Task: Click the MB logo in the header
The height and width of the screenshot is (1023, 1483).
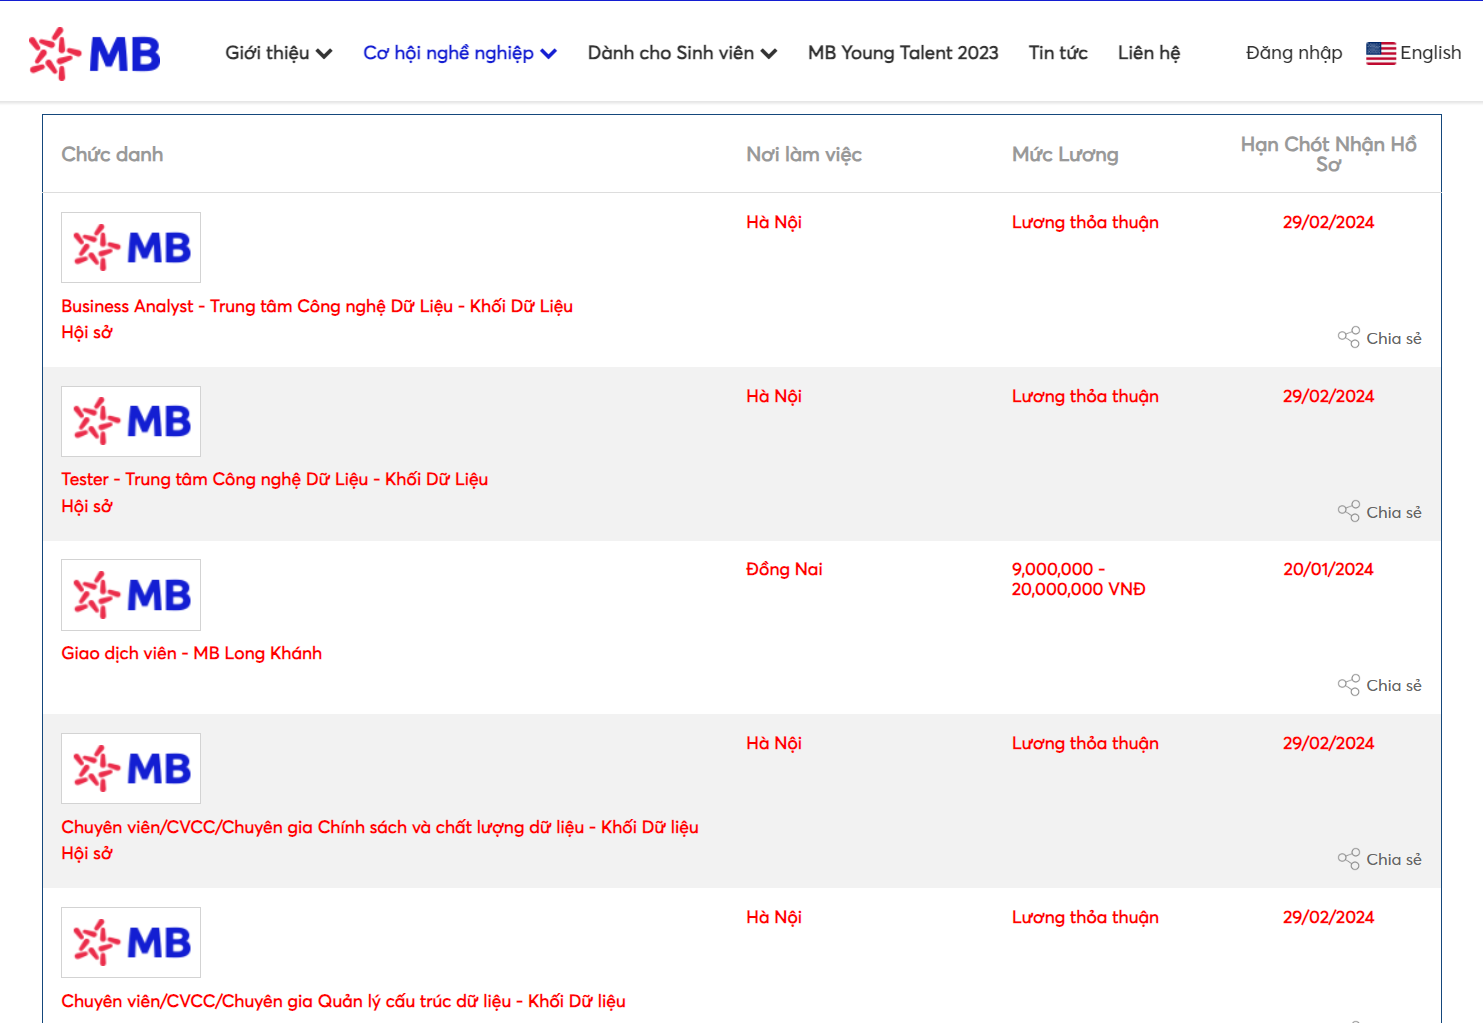Action: 95,53
